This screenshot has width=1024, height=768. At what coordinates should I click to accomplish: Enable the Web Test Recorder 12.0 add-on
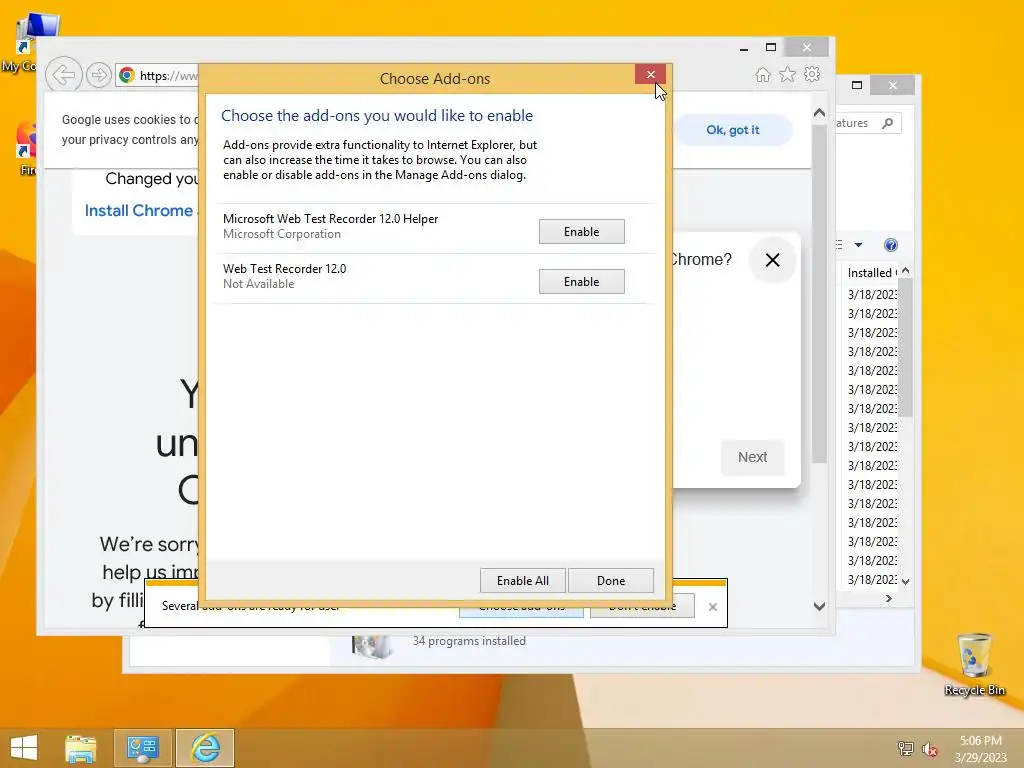pyautogui.click(x=581, y=281)
